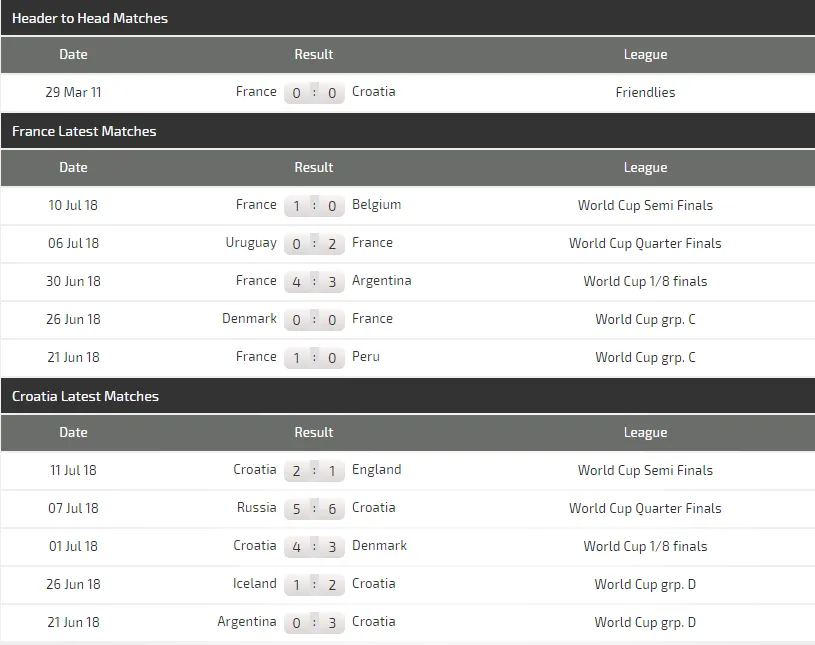The image size is (815, 645).
Task: Click World Cup Semi Finals in France–Belgium row
Action: (x=645, y=205)
